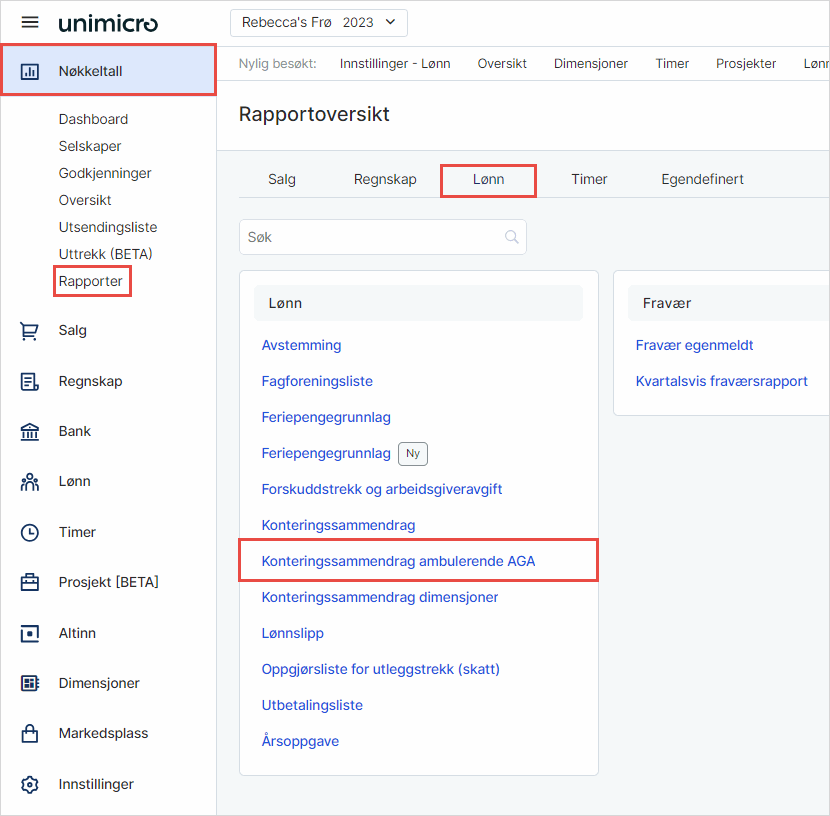The width and height of the screenshot is (830, 816).
Task: Click the search magnifier icon
Action: tap(511, 237)
